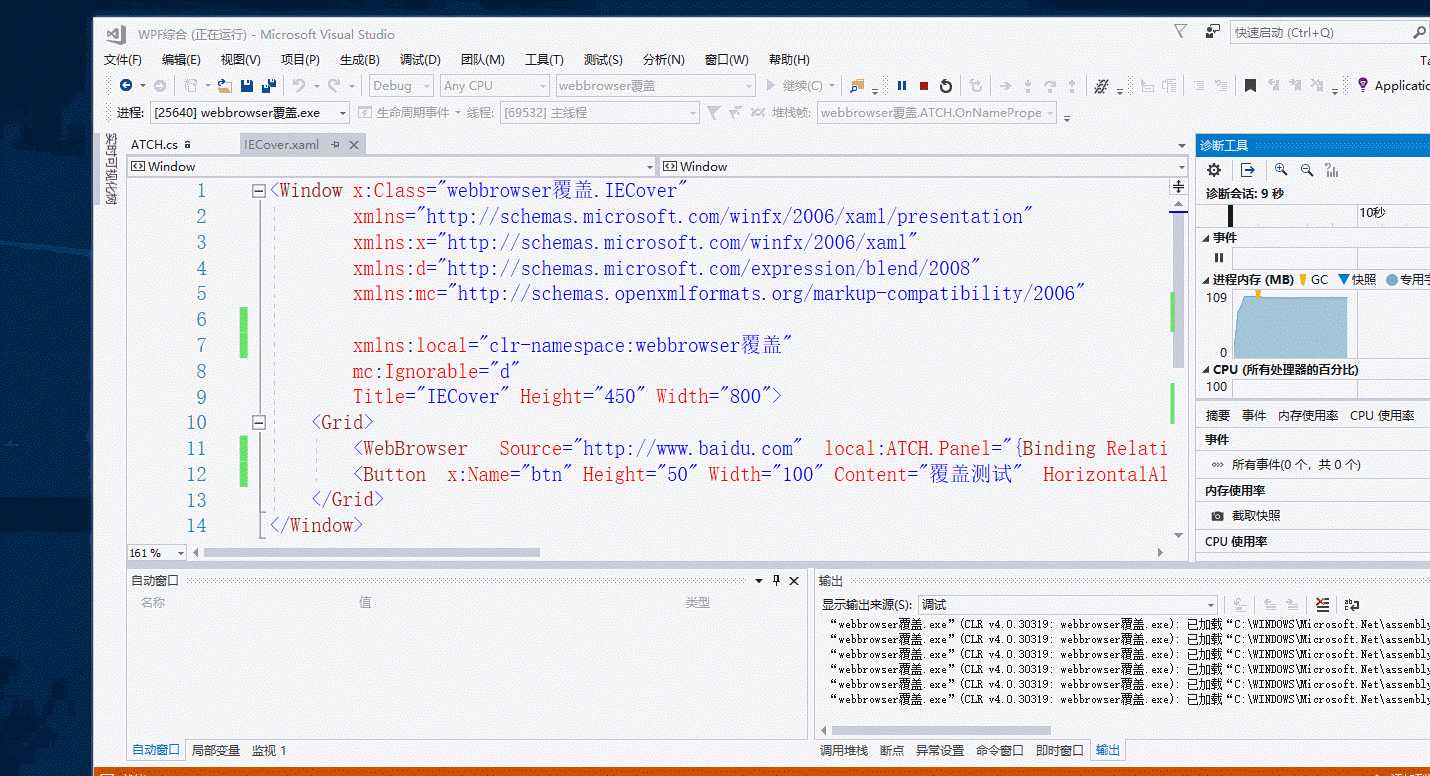1430x776 pixels.
Task: Click the Undo arrow icon
Action: (x=298, y=86)
